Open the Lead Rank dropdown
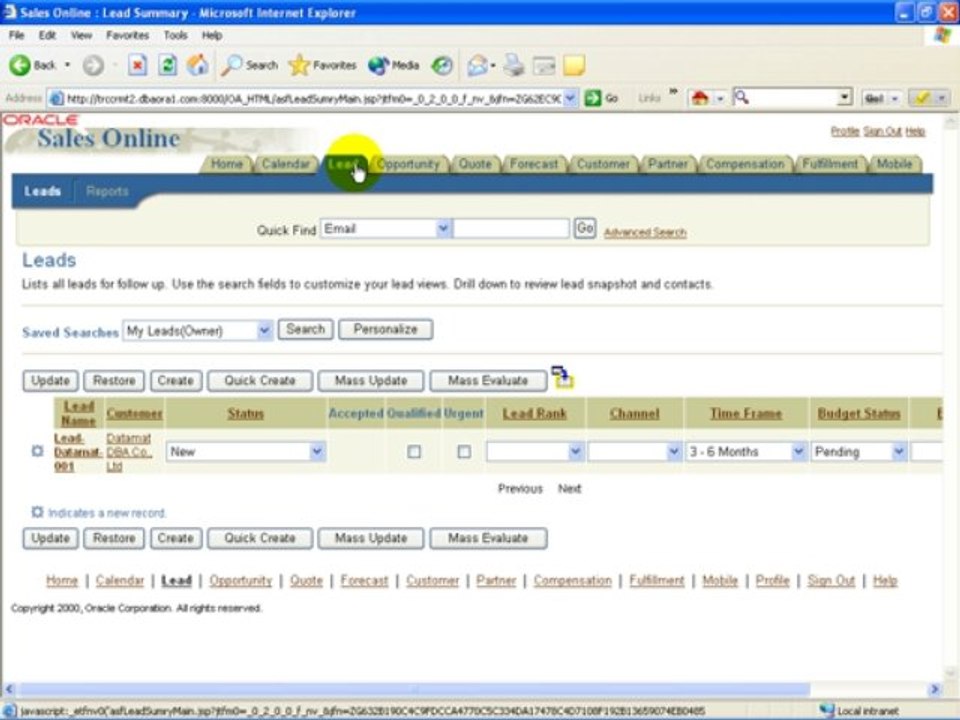This screenshot has width=960, height=720. tap(575, 451)
